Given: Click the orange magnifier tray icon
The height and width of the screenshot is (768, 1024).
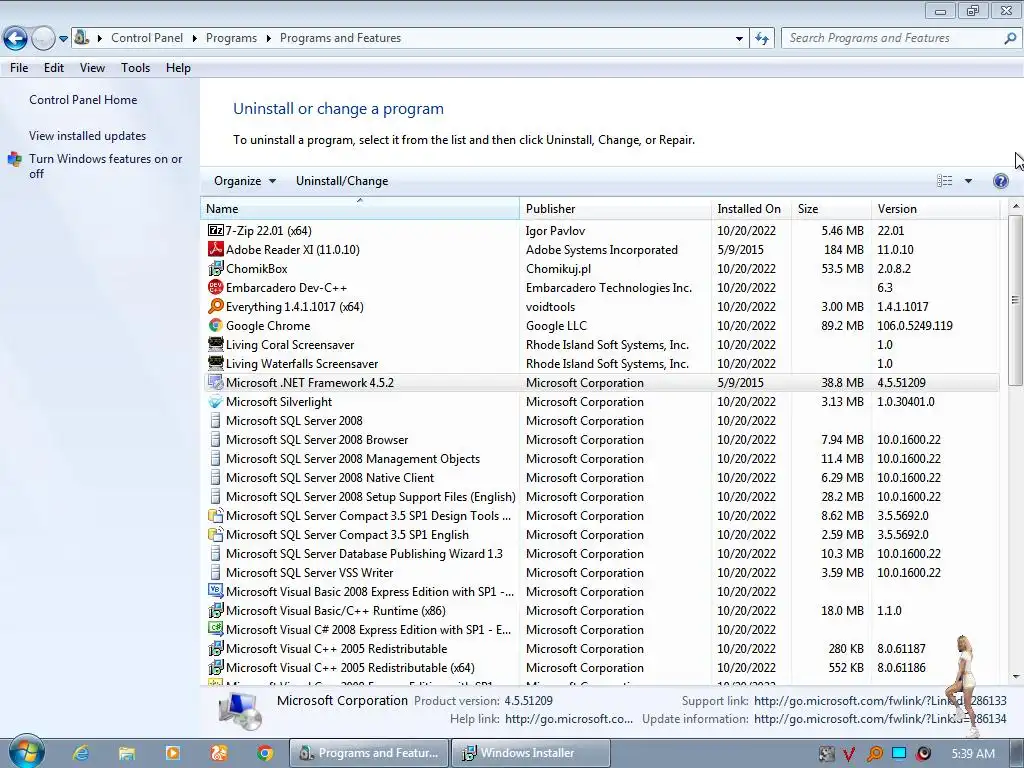Looking at the screenshot, I should (x=874, y=754).
